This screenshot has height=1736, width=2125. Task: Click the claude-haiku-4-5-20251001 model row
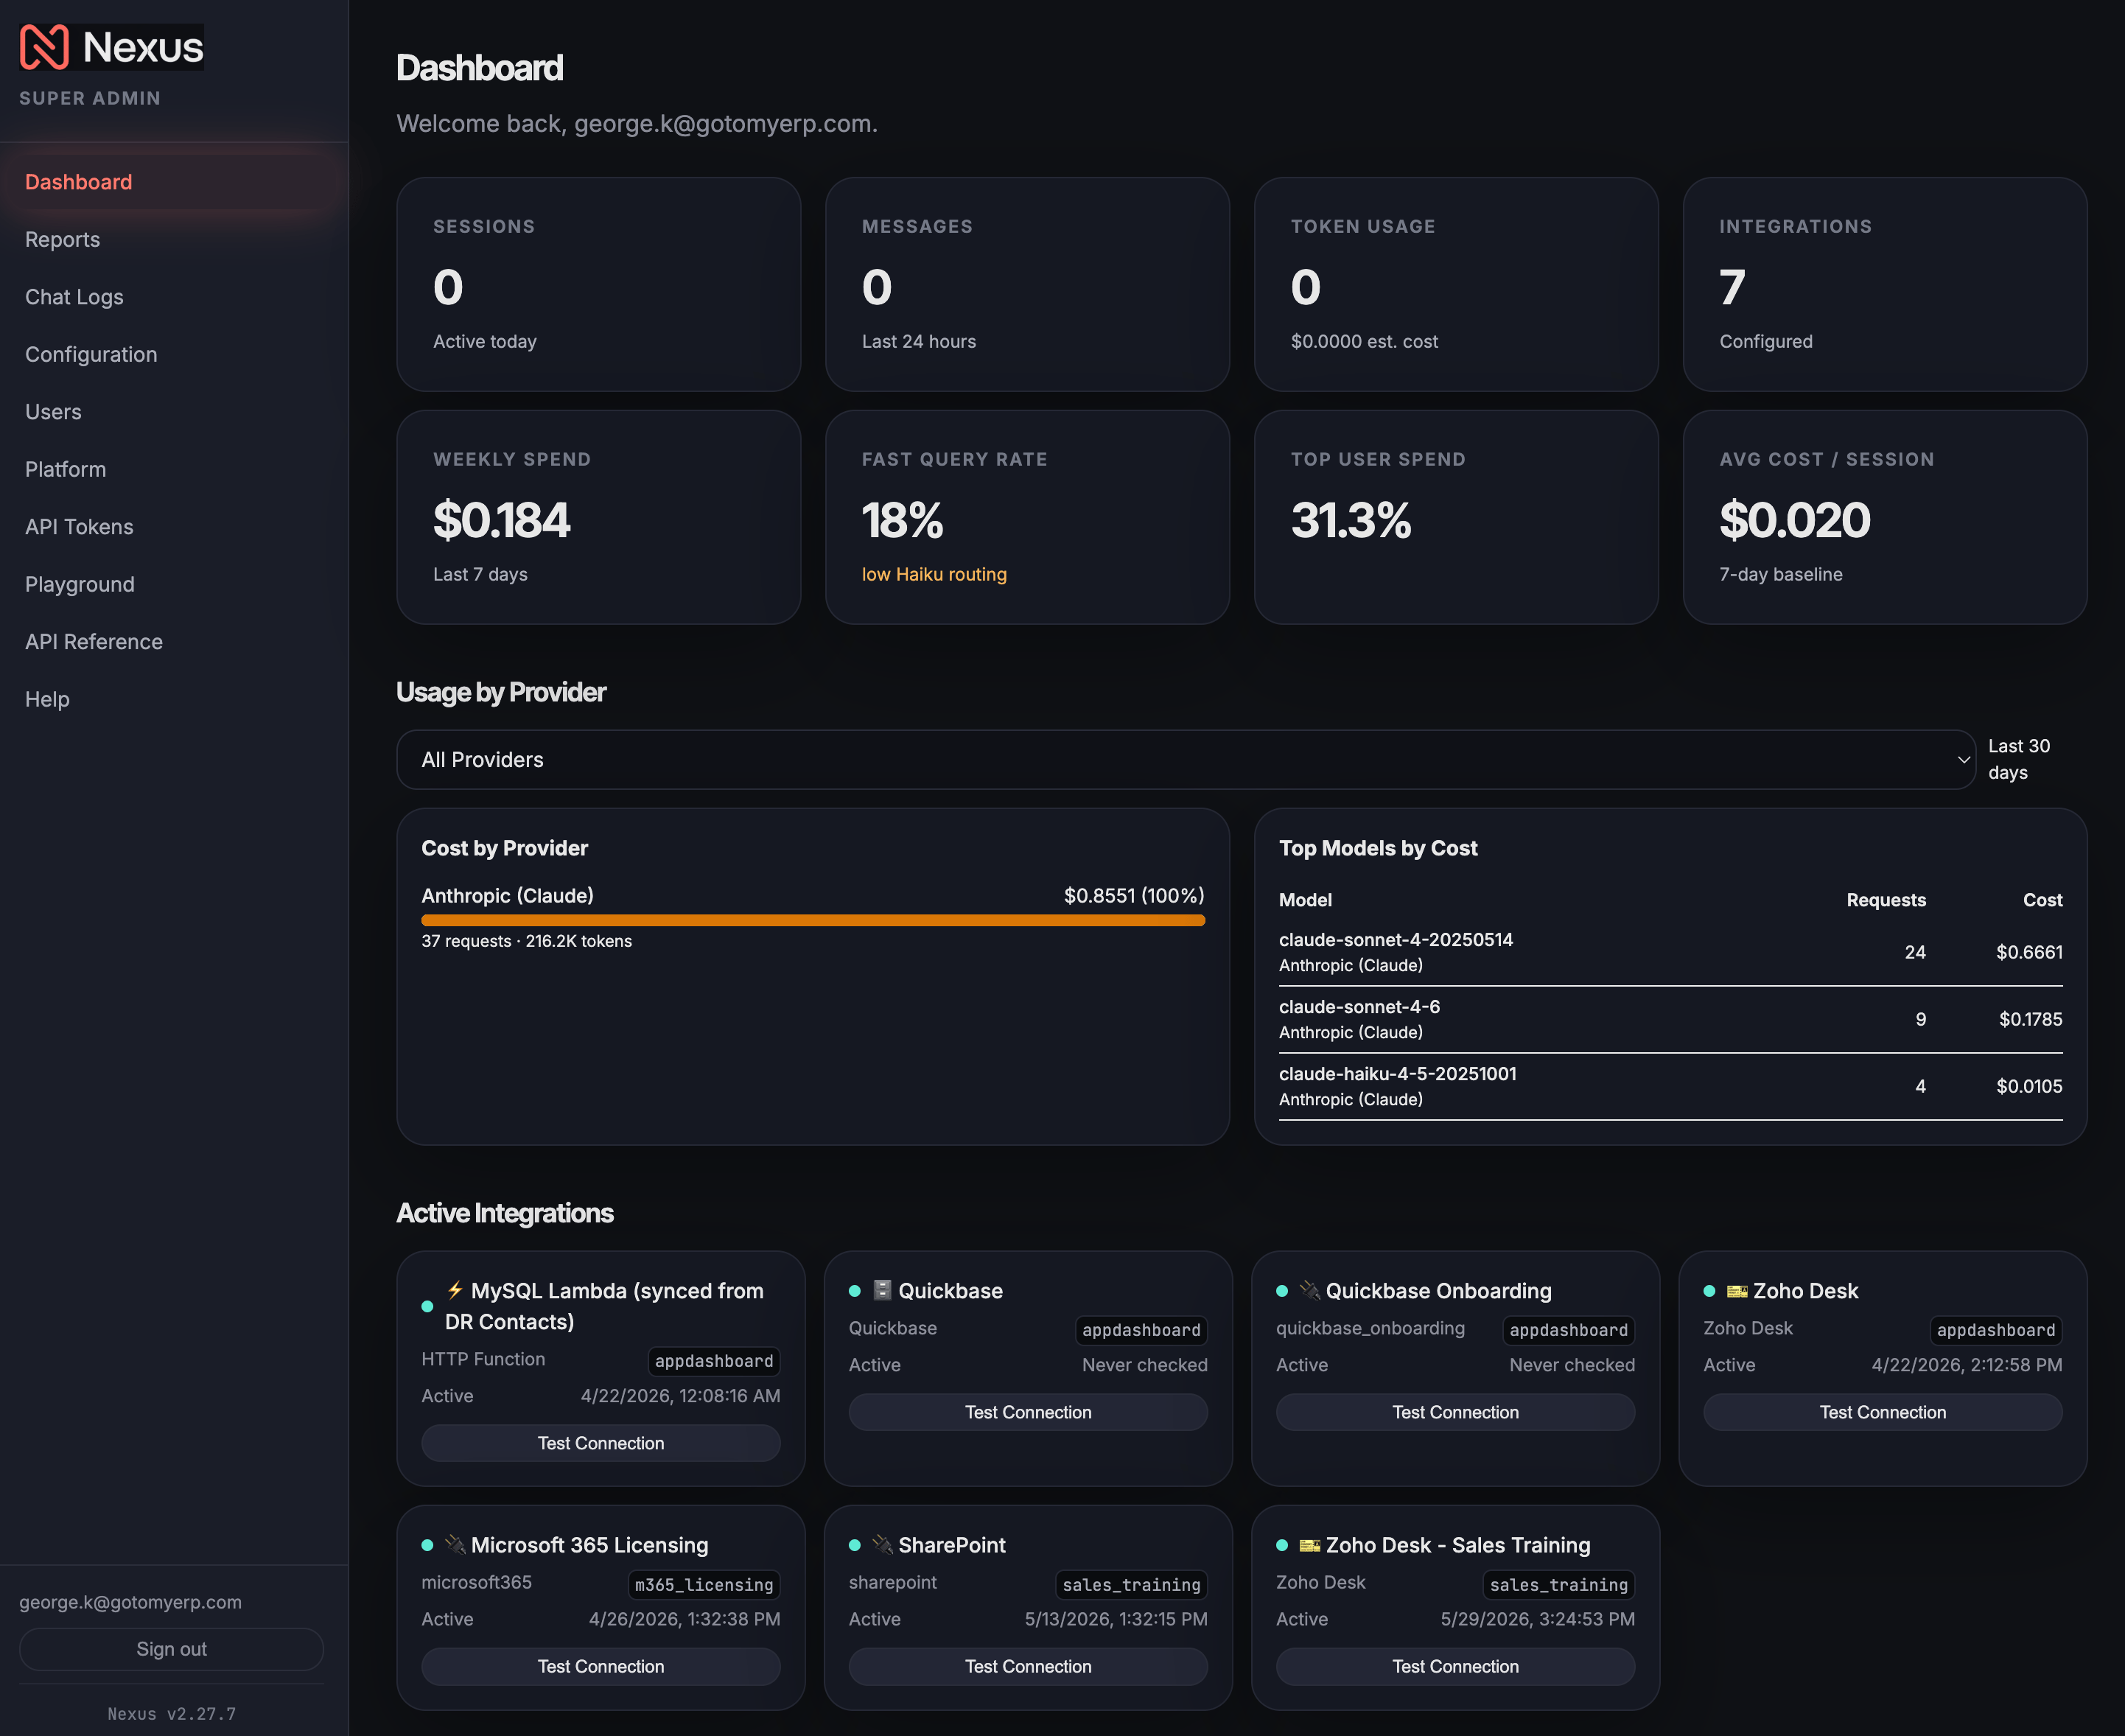1670,1086
